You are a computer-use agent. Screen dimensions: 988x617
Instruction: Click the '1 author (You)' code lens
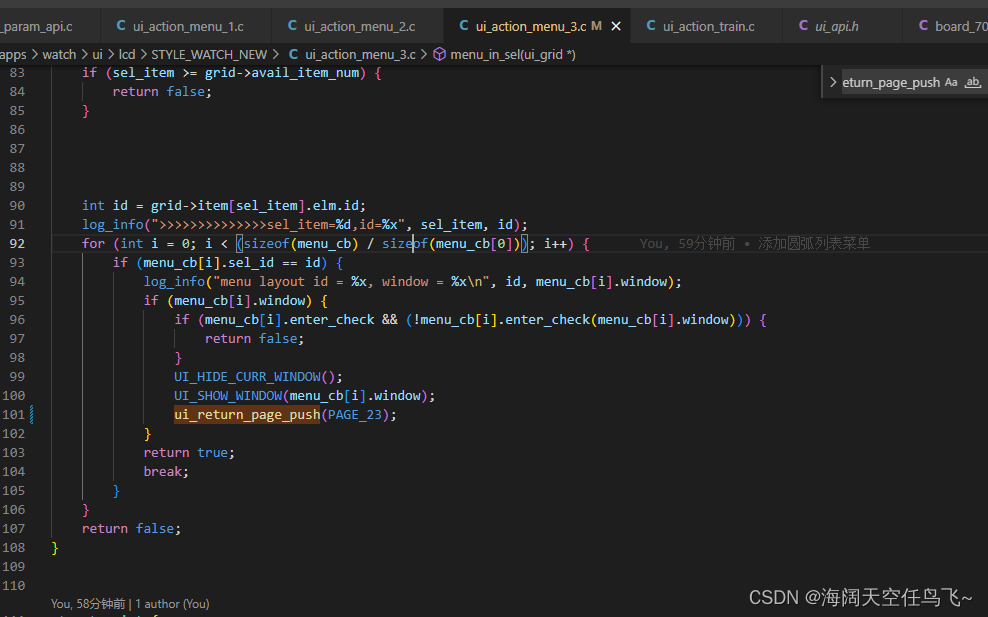[x=172, y=604]
